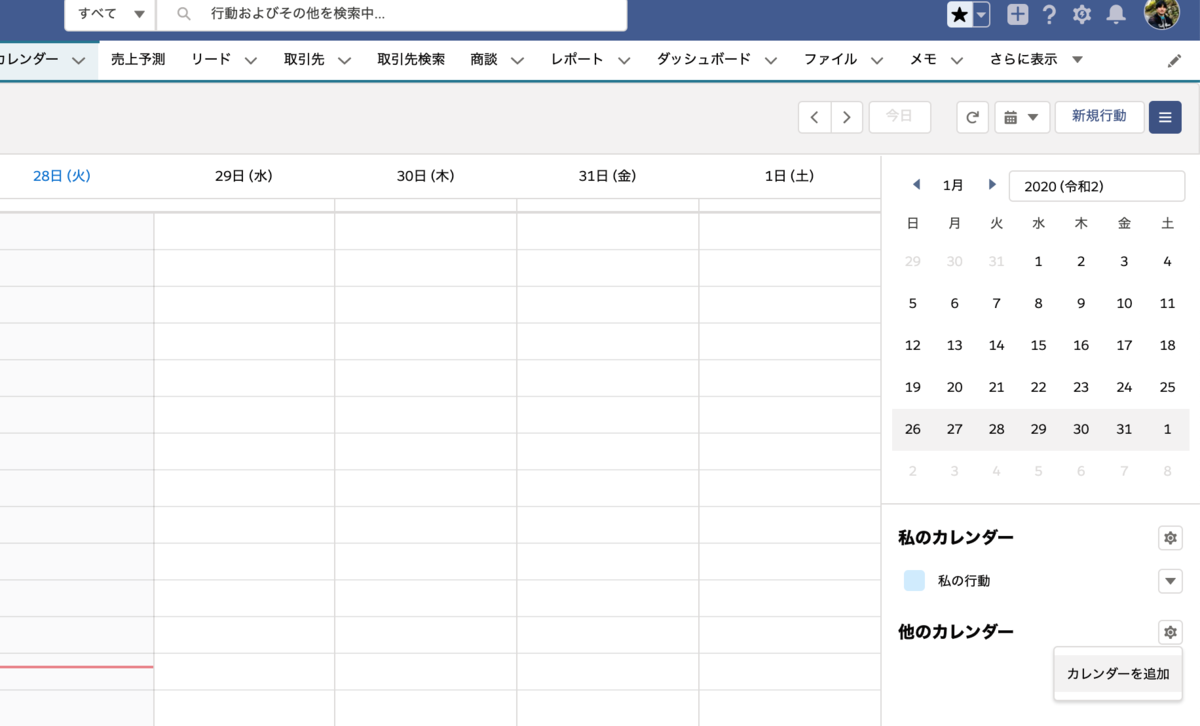Refresh the calendar view
Screen dimensions: 1200x726
pyautogui.click(x=972, y=117)
